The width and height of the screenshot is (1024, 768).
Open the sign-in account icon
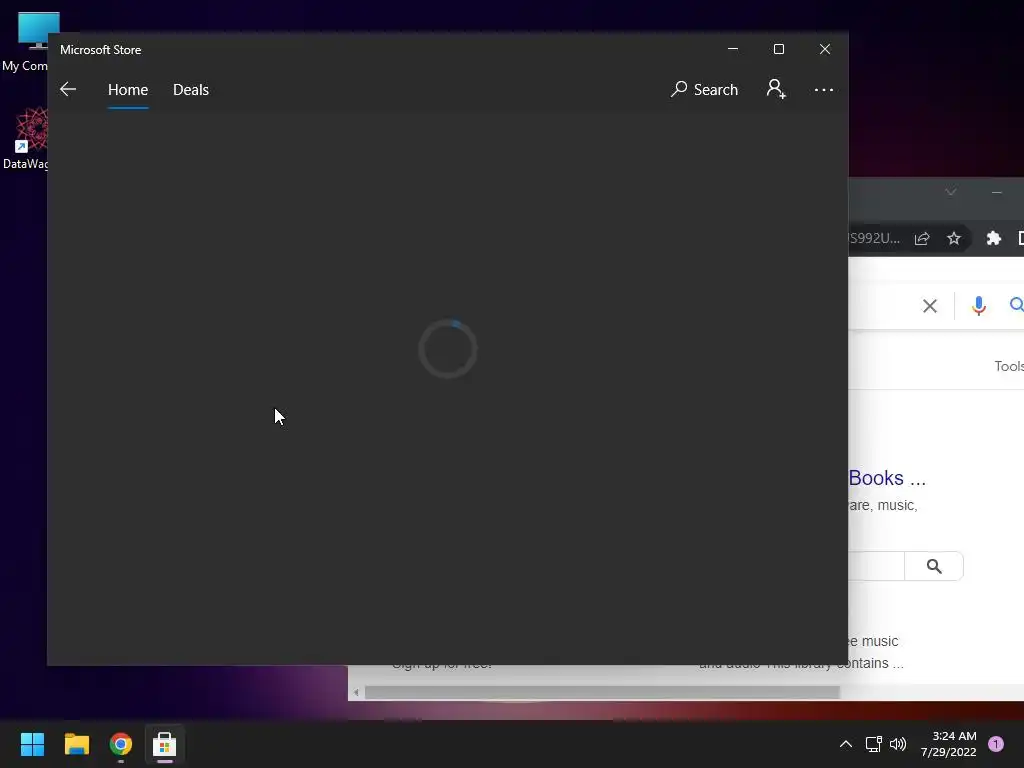pos(776,89)
